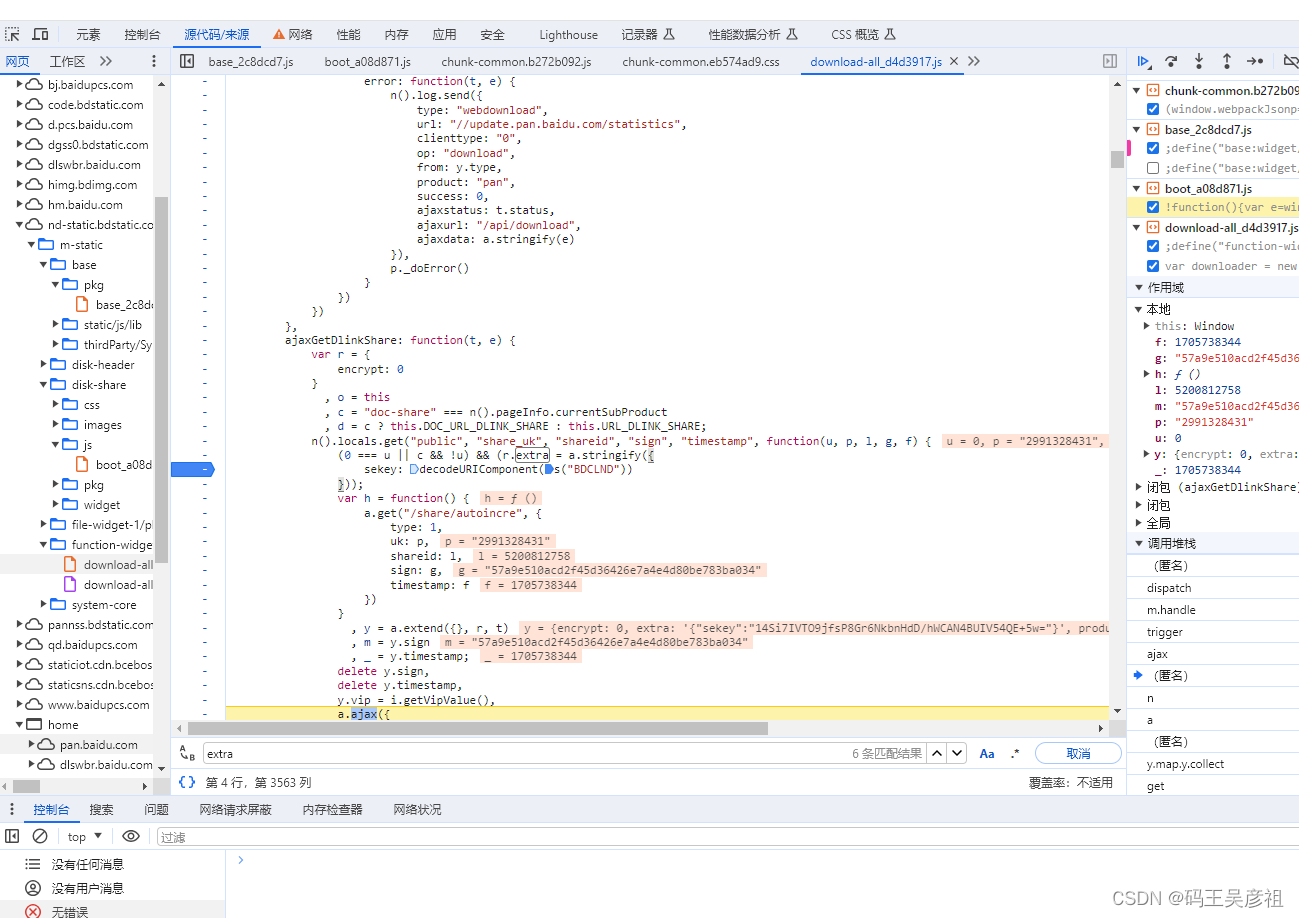Uncheck first ;define("base:widget breakpoint

coord(1153,148)
